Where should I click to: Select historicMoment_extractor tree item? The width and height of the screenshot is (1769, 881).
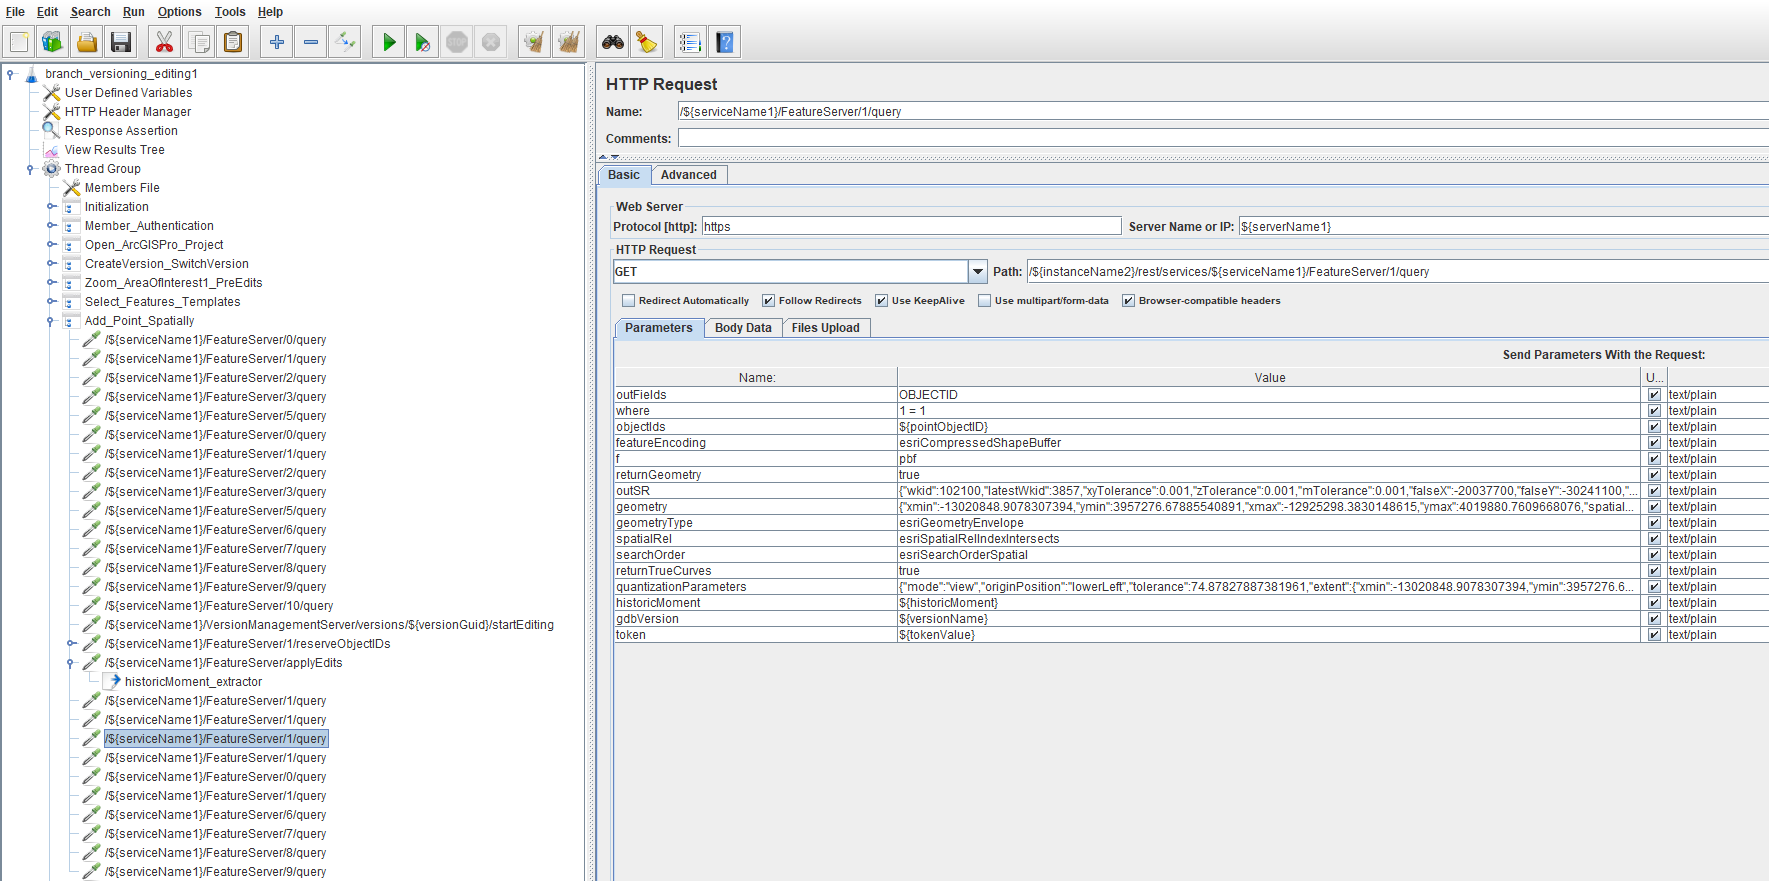tap(193, 682)
